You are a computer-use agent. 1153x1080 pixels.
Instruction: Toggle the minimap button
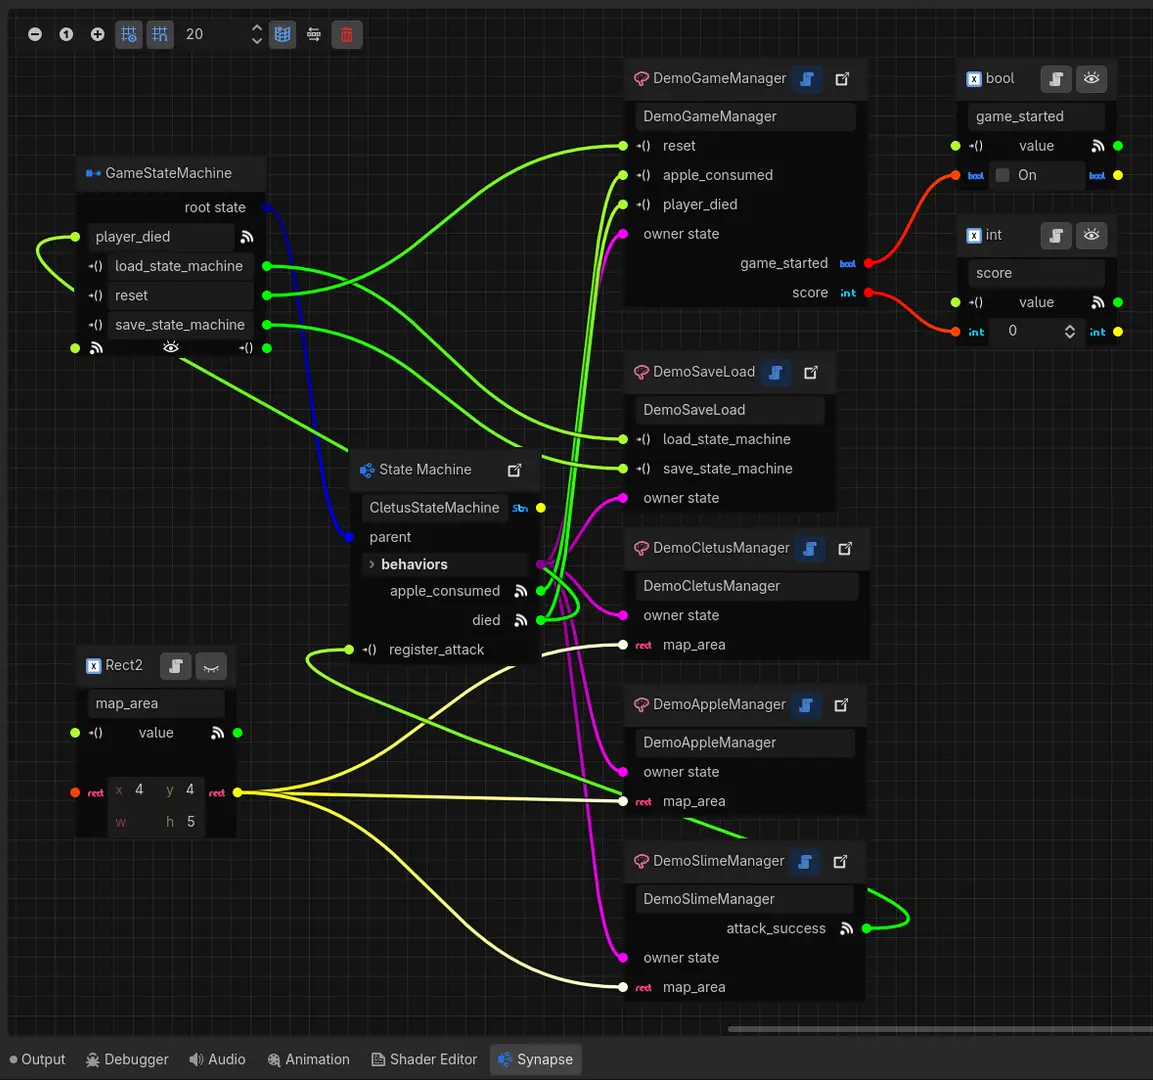coord(282,35)
